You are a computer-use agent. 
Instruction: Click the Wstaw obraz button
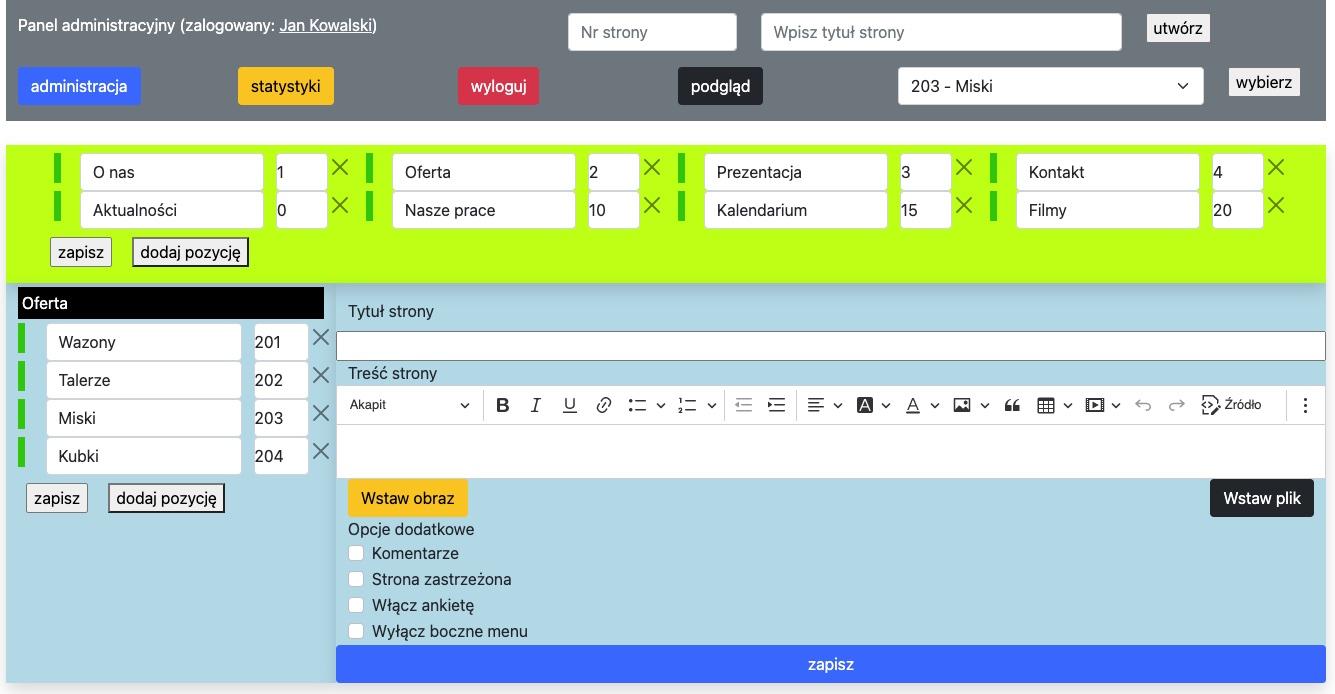(408, 498)
